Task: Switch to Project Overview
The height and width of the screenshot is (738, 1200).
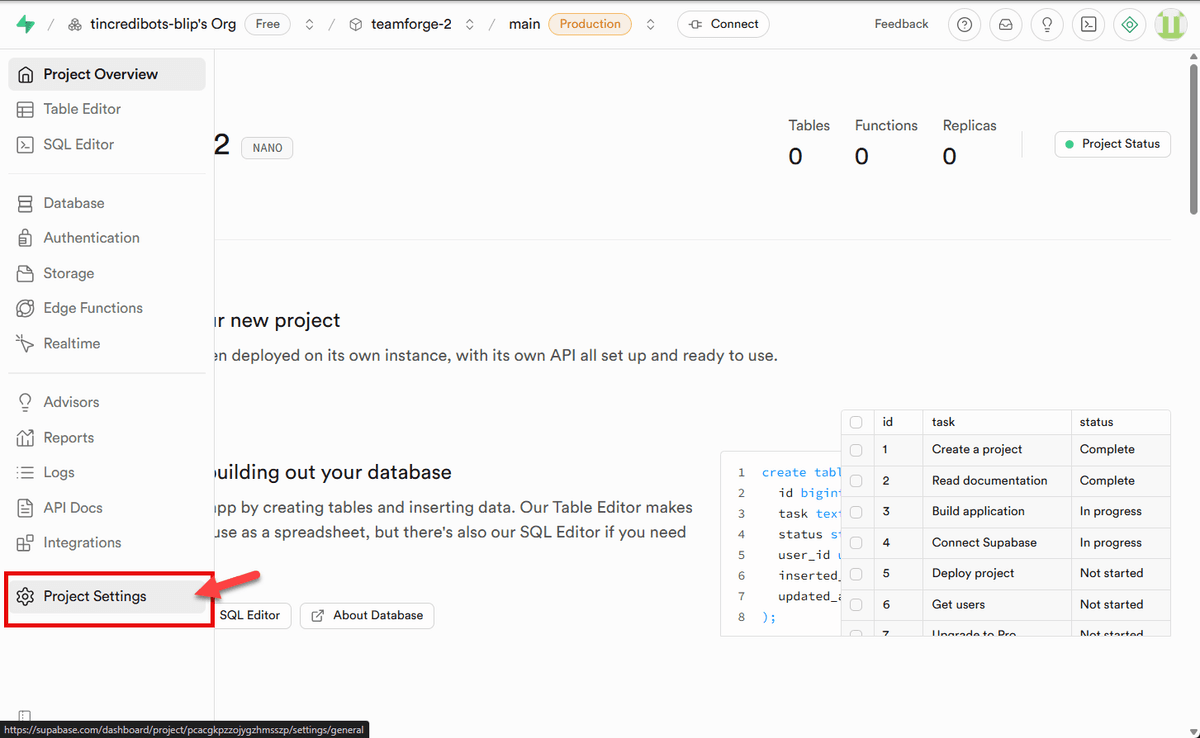Action: point(100,73)
